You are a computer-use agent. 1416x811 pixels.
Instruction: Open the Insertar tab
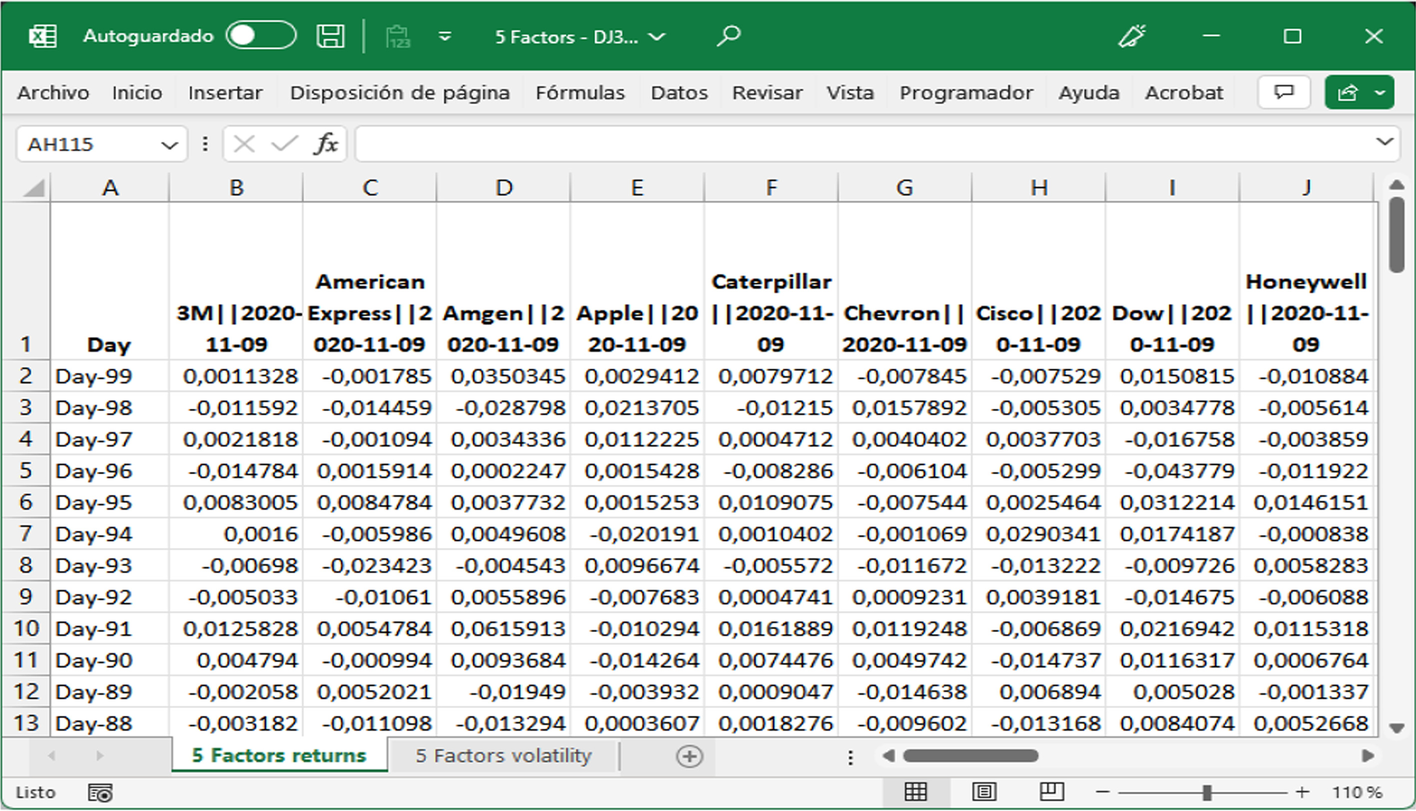tap(225, 93)
